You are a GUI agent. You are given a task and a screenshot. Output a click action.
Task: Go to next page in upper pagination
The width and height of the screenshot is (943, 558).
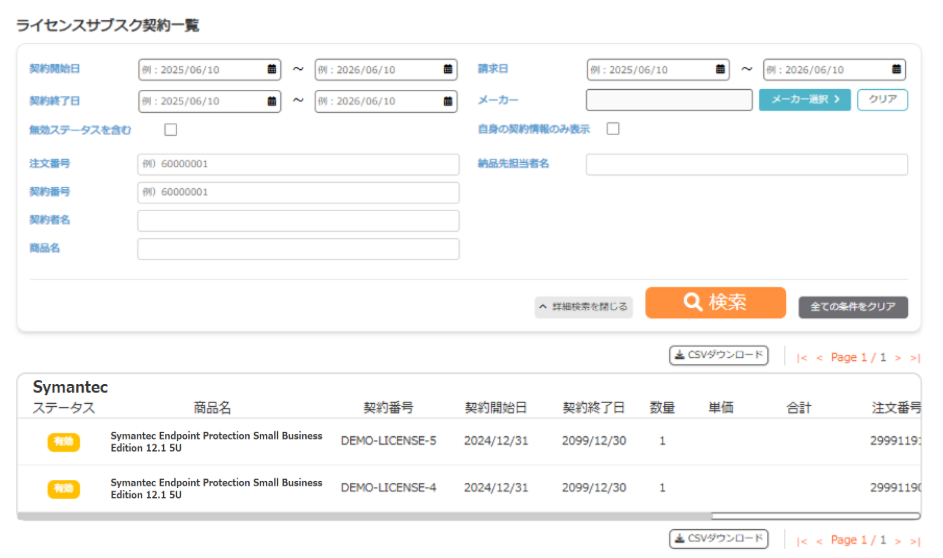coord(898,358)
